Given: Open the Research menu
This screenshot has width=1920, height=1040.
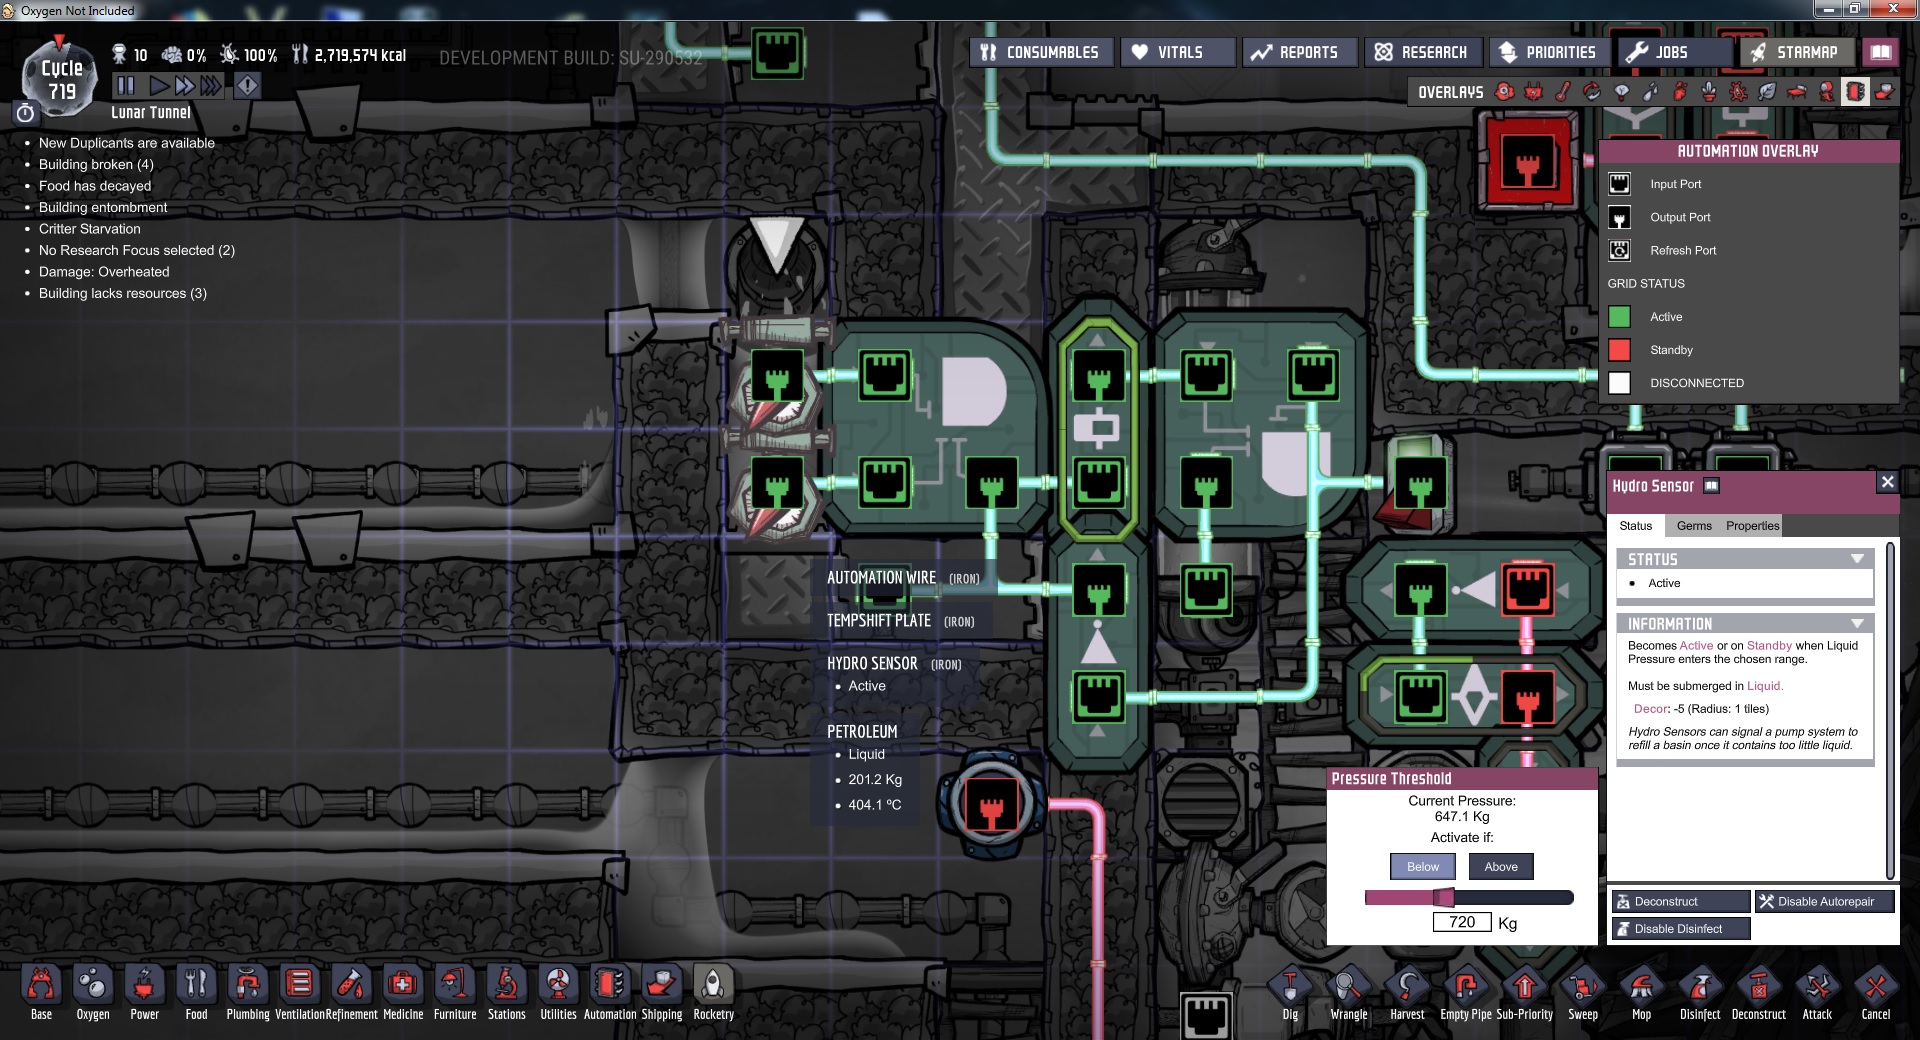Looking at the screenshot, I should tap(1421, 52).
